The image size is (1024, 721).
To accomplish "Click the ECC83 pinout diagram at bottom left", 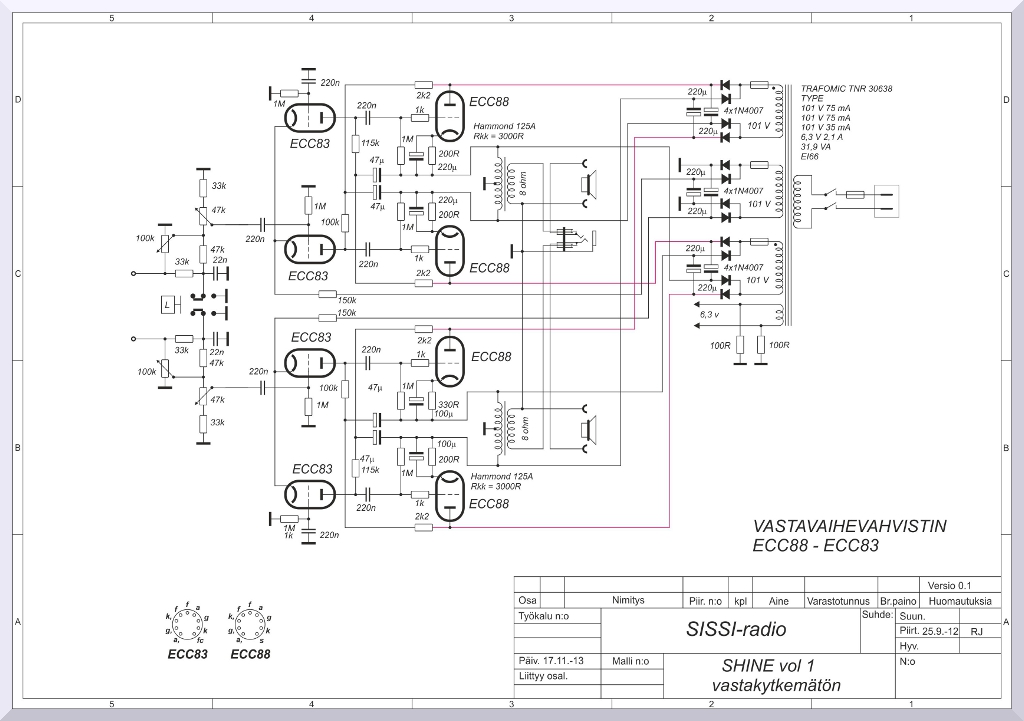I will tap(187, 626).
